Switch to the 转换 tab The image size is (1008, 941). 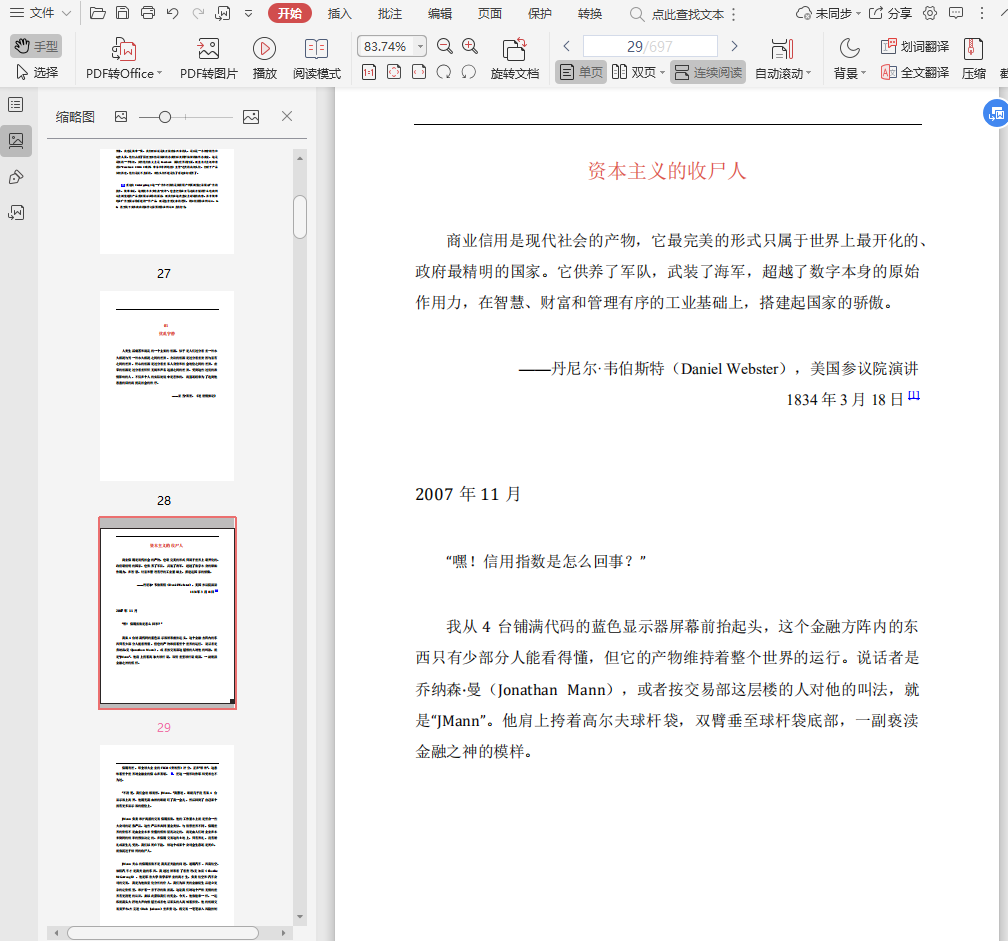[x=590, y=13]
